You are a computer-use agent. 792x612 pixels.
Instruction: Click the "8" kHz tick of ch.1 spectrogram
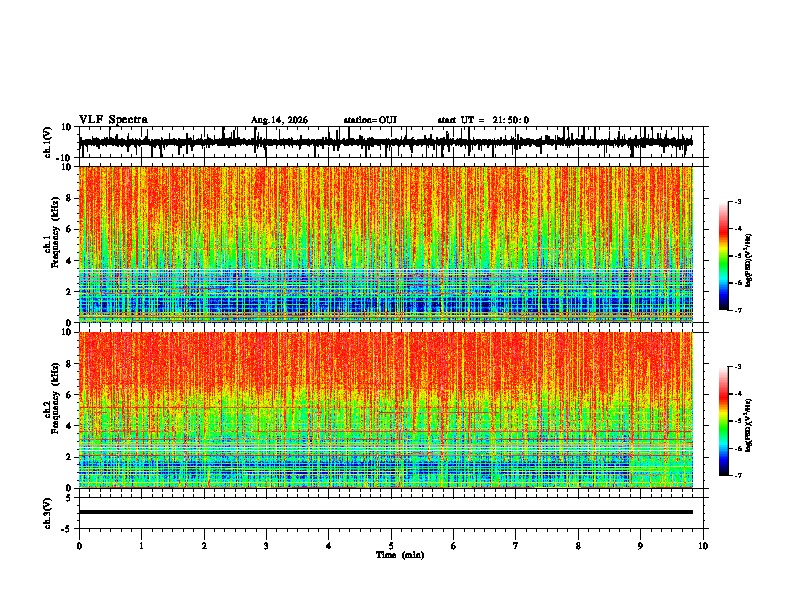click(x=69, y=198)
